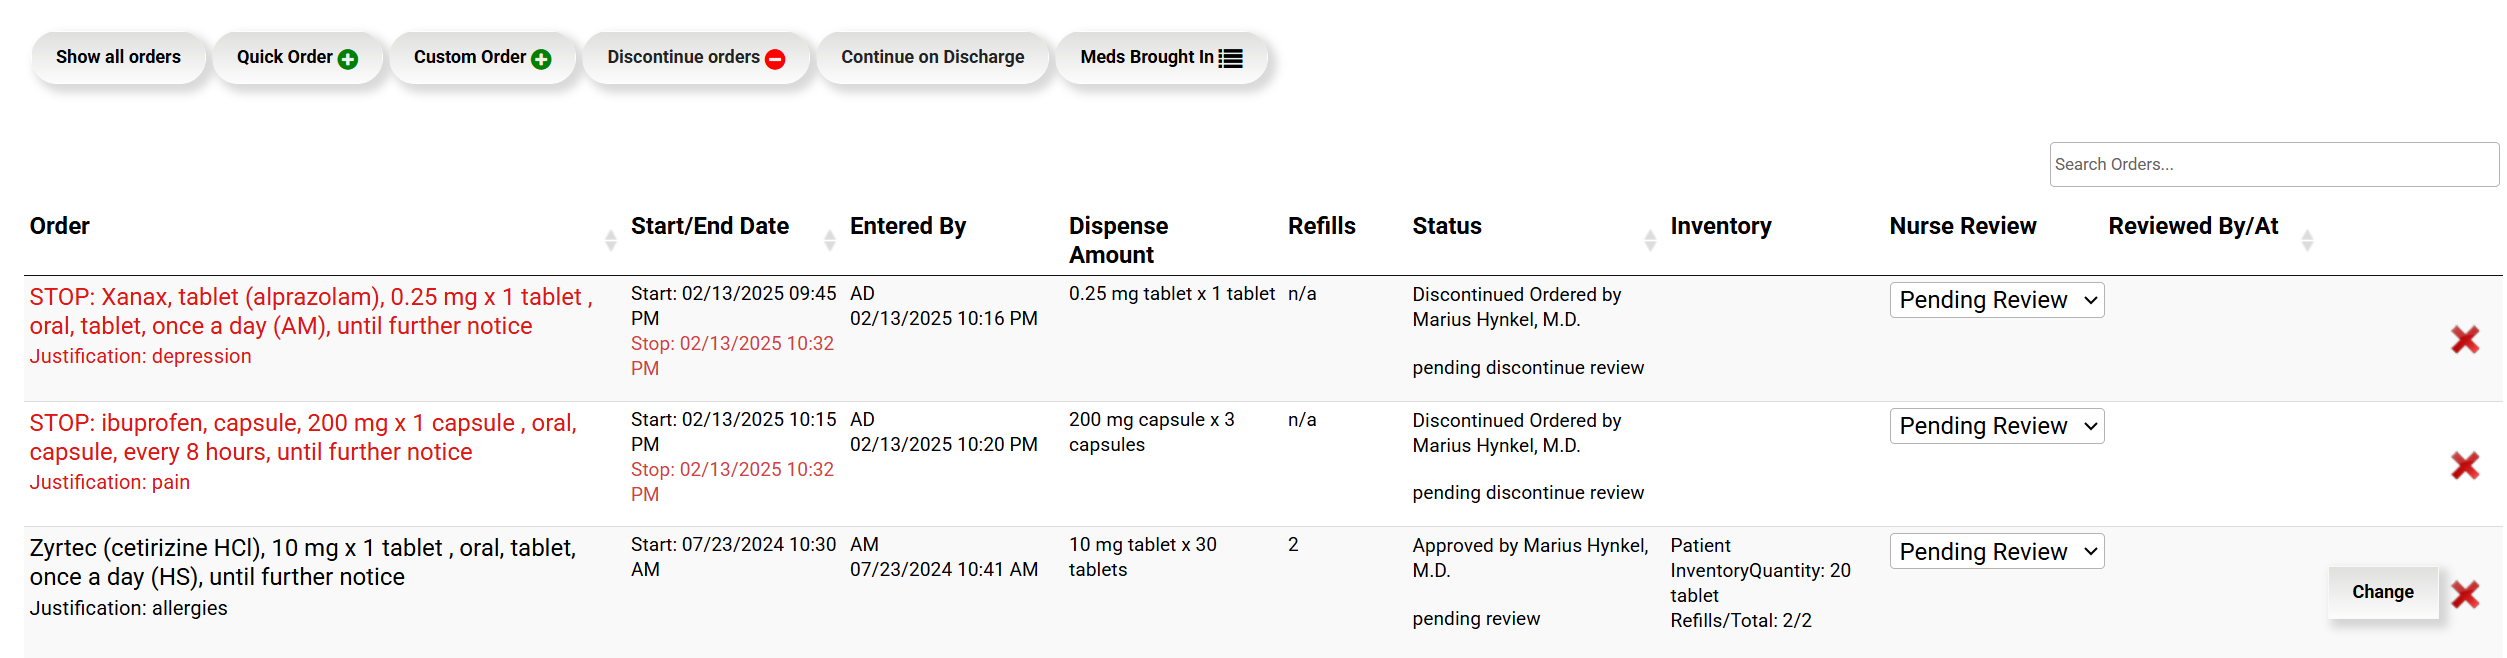The height and width of the screenshot is (658, 2507).
Task: Click the red X for the Xanax order
Action: [x=2464, y=340]
